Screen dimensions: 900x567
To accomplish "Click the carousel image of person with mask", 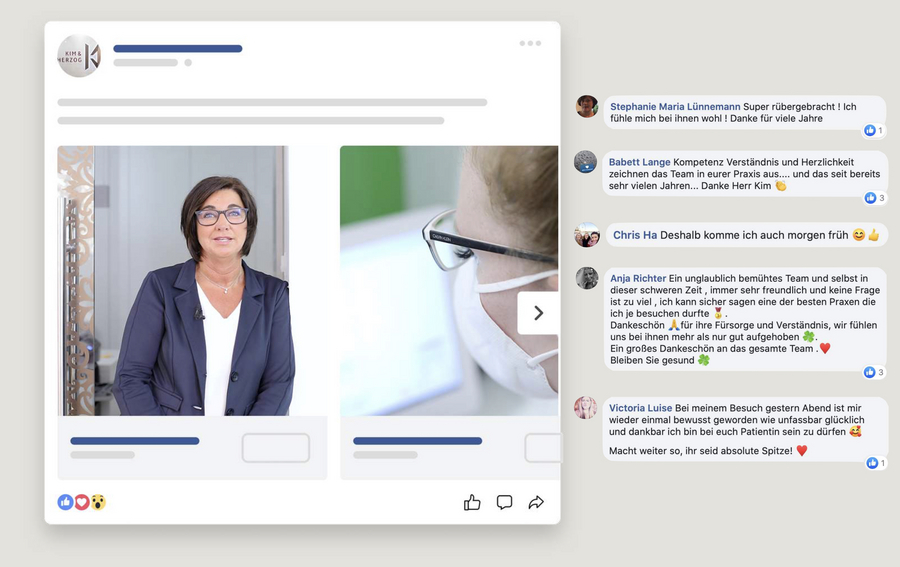I will tap(449, 281).
